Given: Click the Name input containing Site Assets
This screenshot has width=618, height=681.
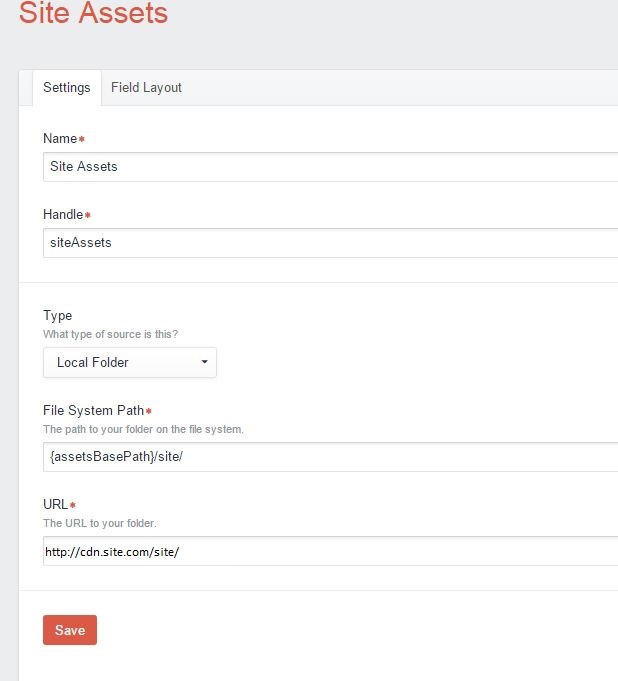Looking at the screenshot, I should (x=330, y=167).
